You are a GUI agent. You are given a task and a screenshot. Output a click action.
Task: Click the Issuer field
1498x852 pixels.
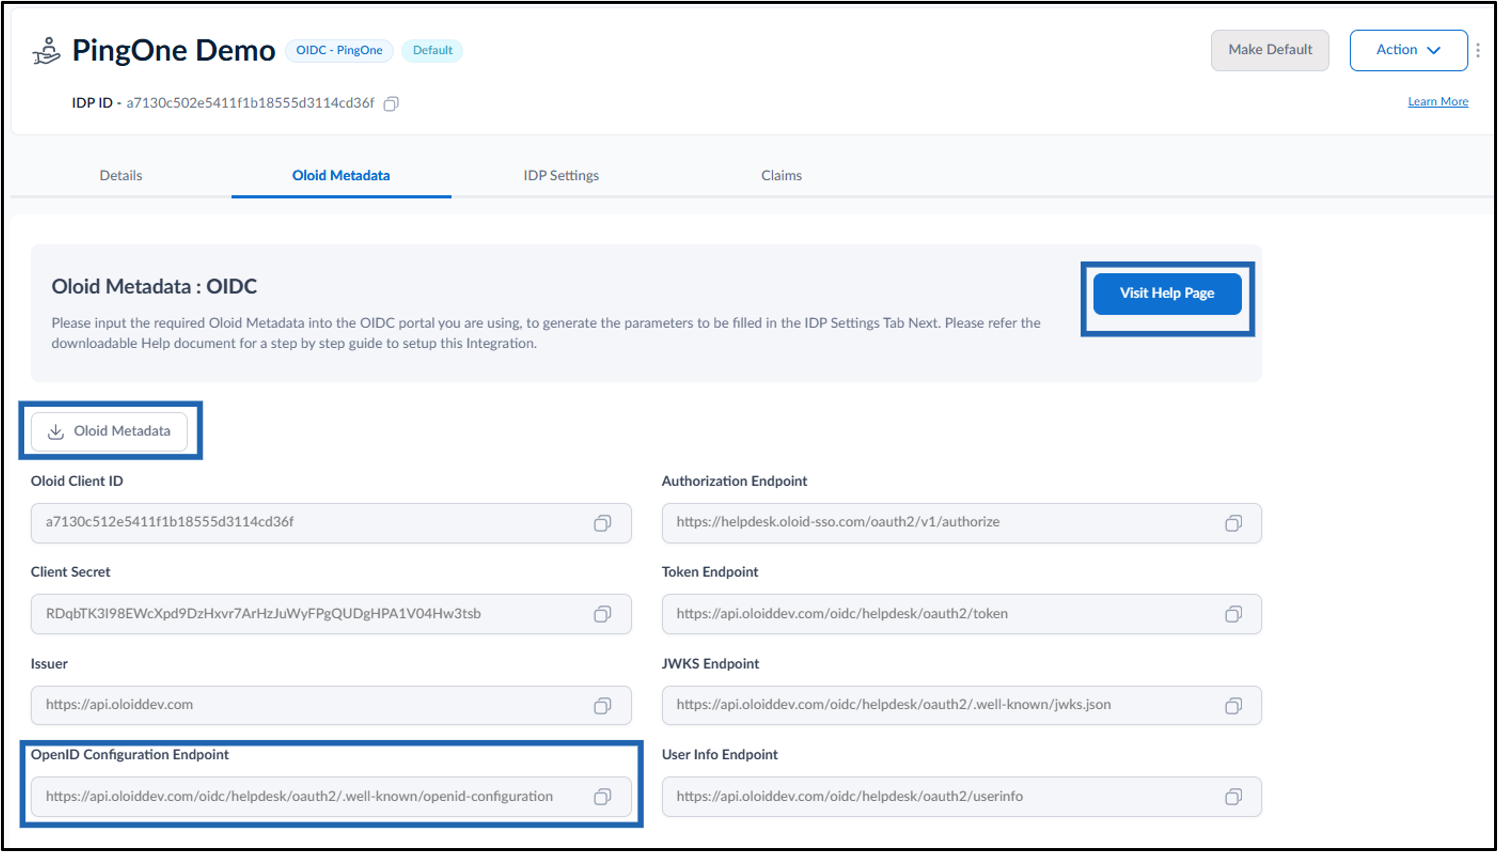pos(331,706)
